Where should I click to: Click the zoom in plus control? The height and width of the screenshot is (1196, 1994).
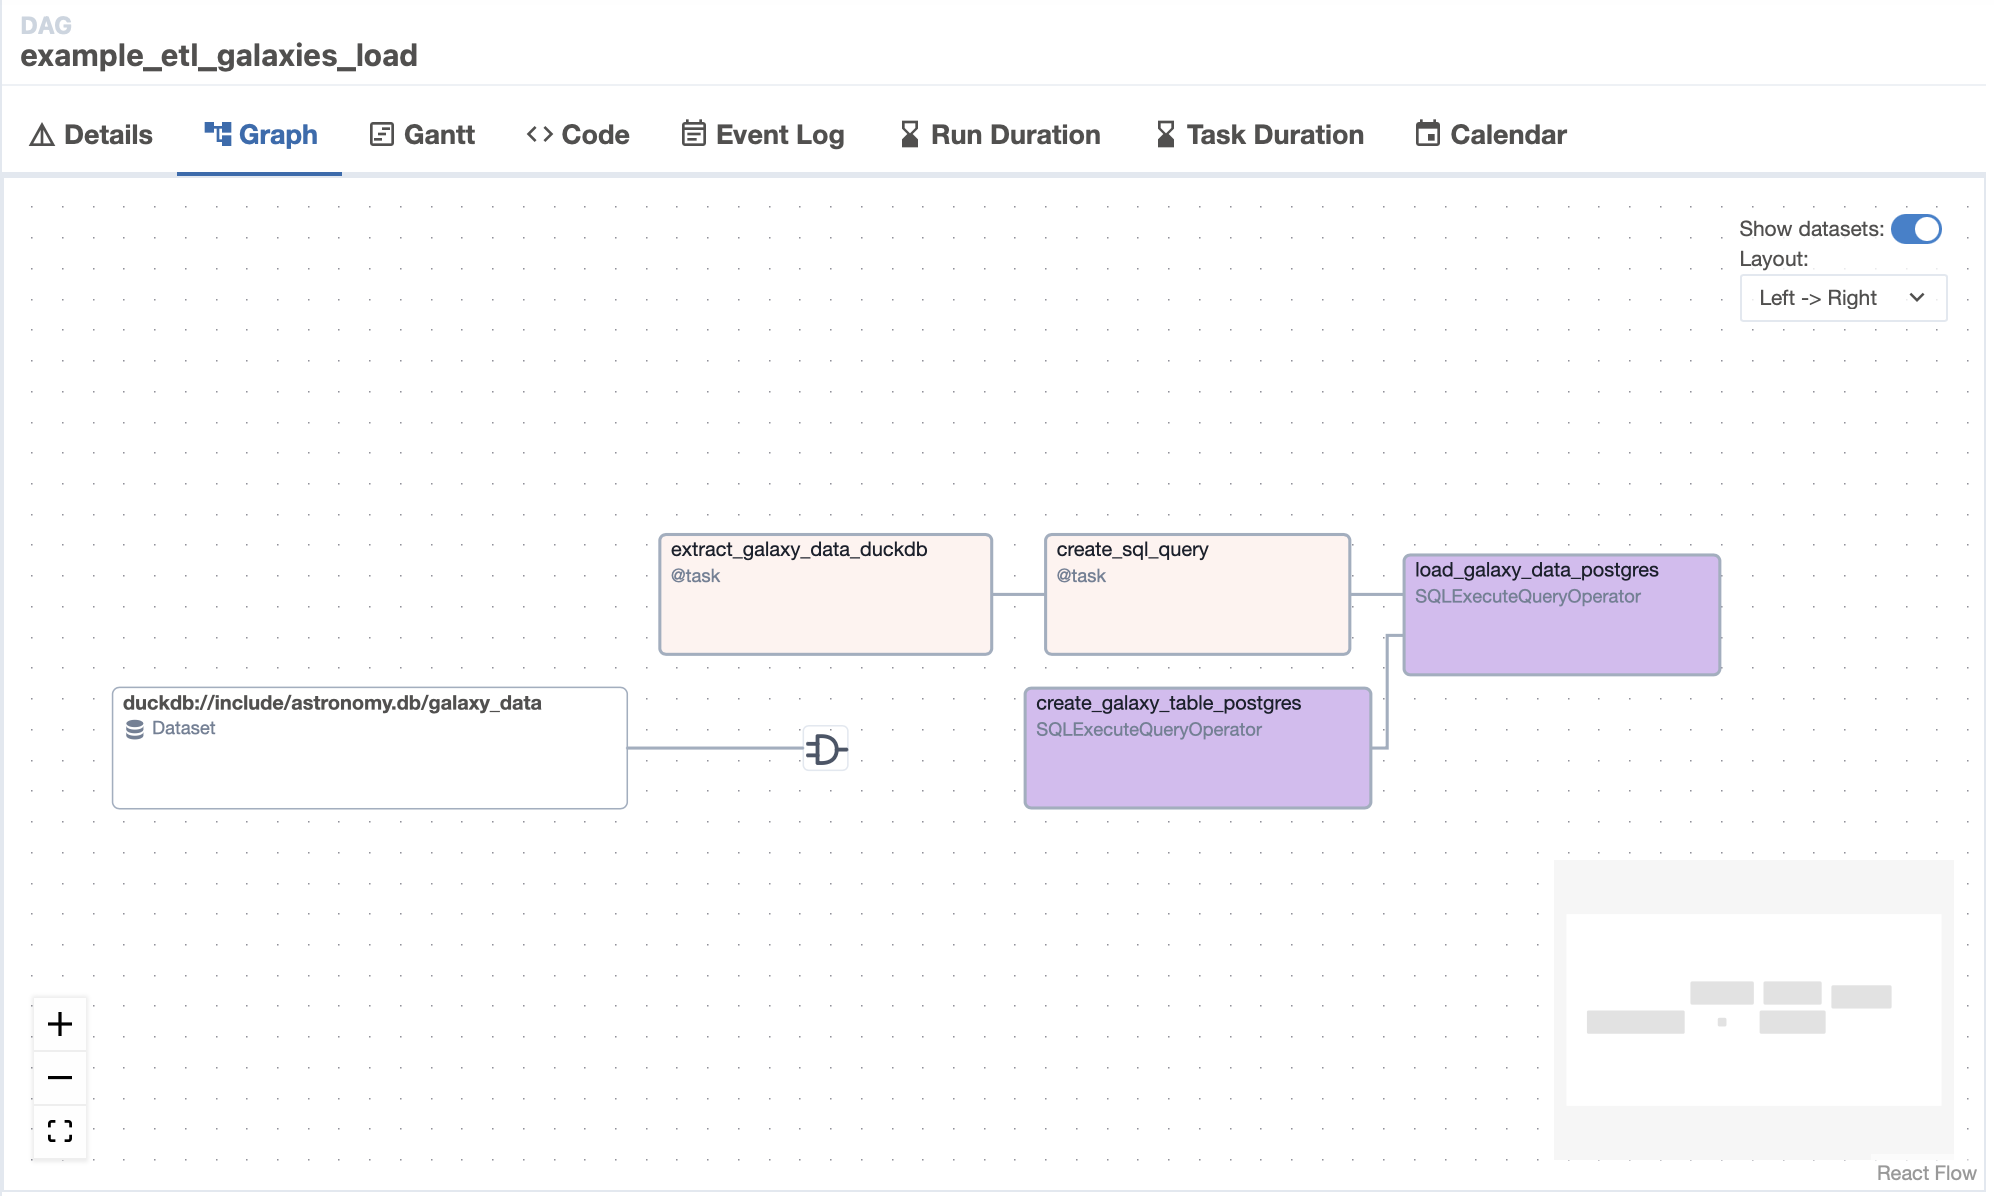point(59,1023)
